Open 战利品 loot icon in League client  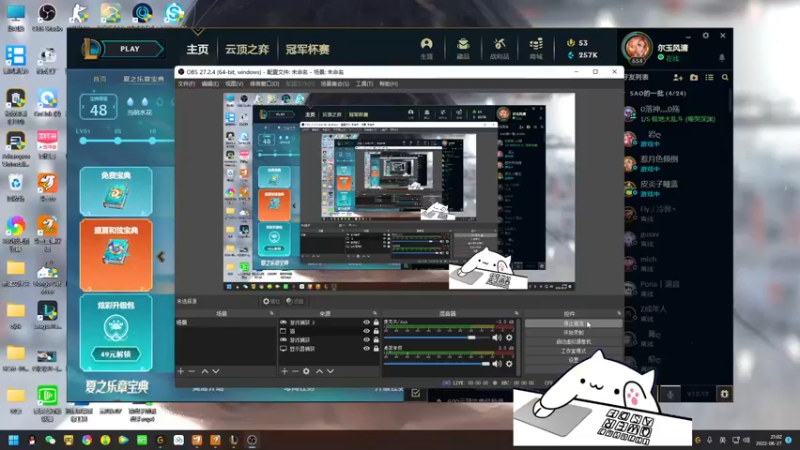[499, 49]
